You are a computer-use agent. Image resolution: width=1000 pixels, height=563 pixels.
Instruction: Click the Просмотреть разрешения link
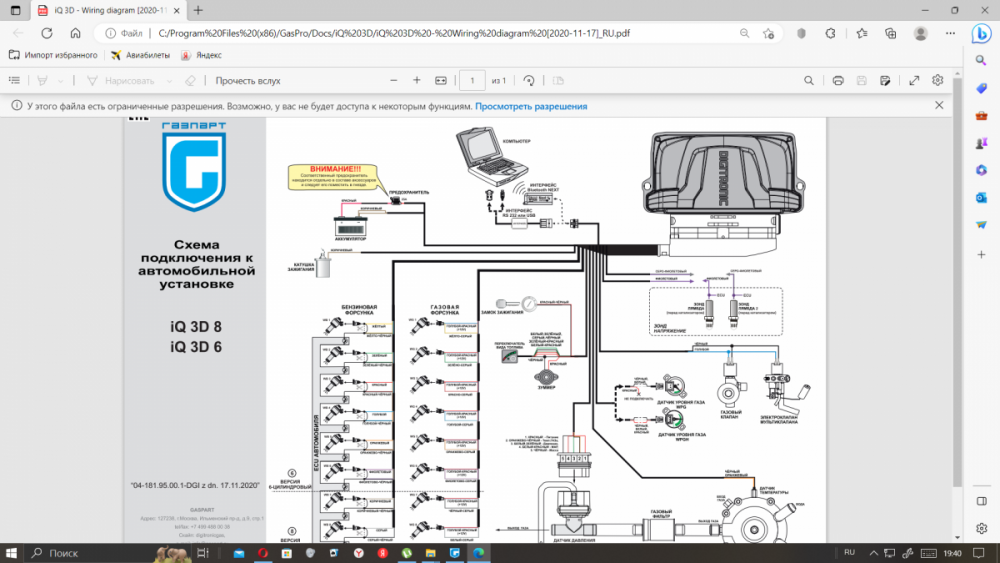pos(531,106)
